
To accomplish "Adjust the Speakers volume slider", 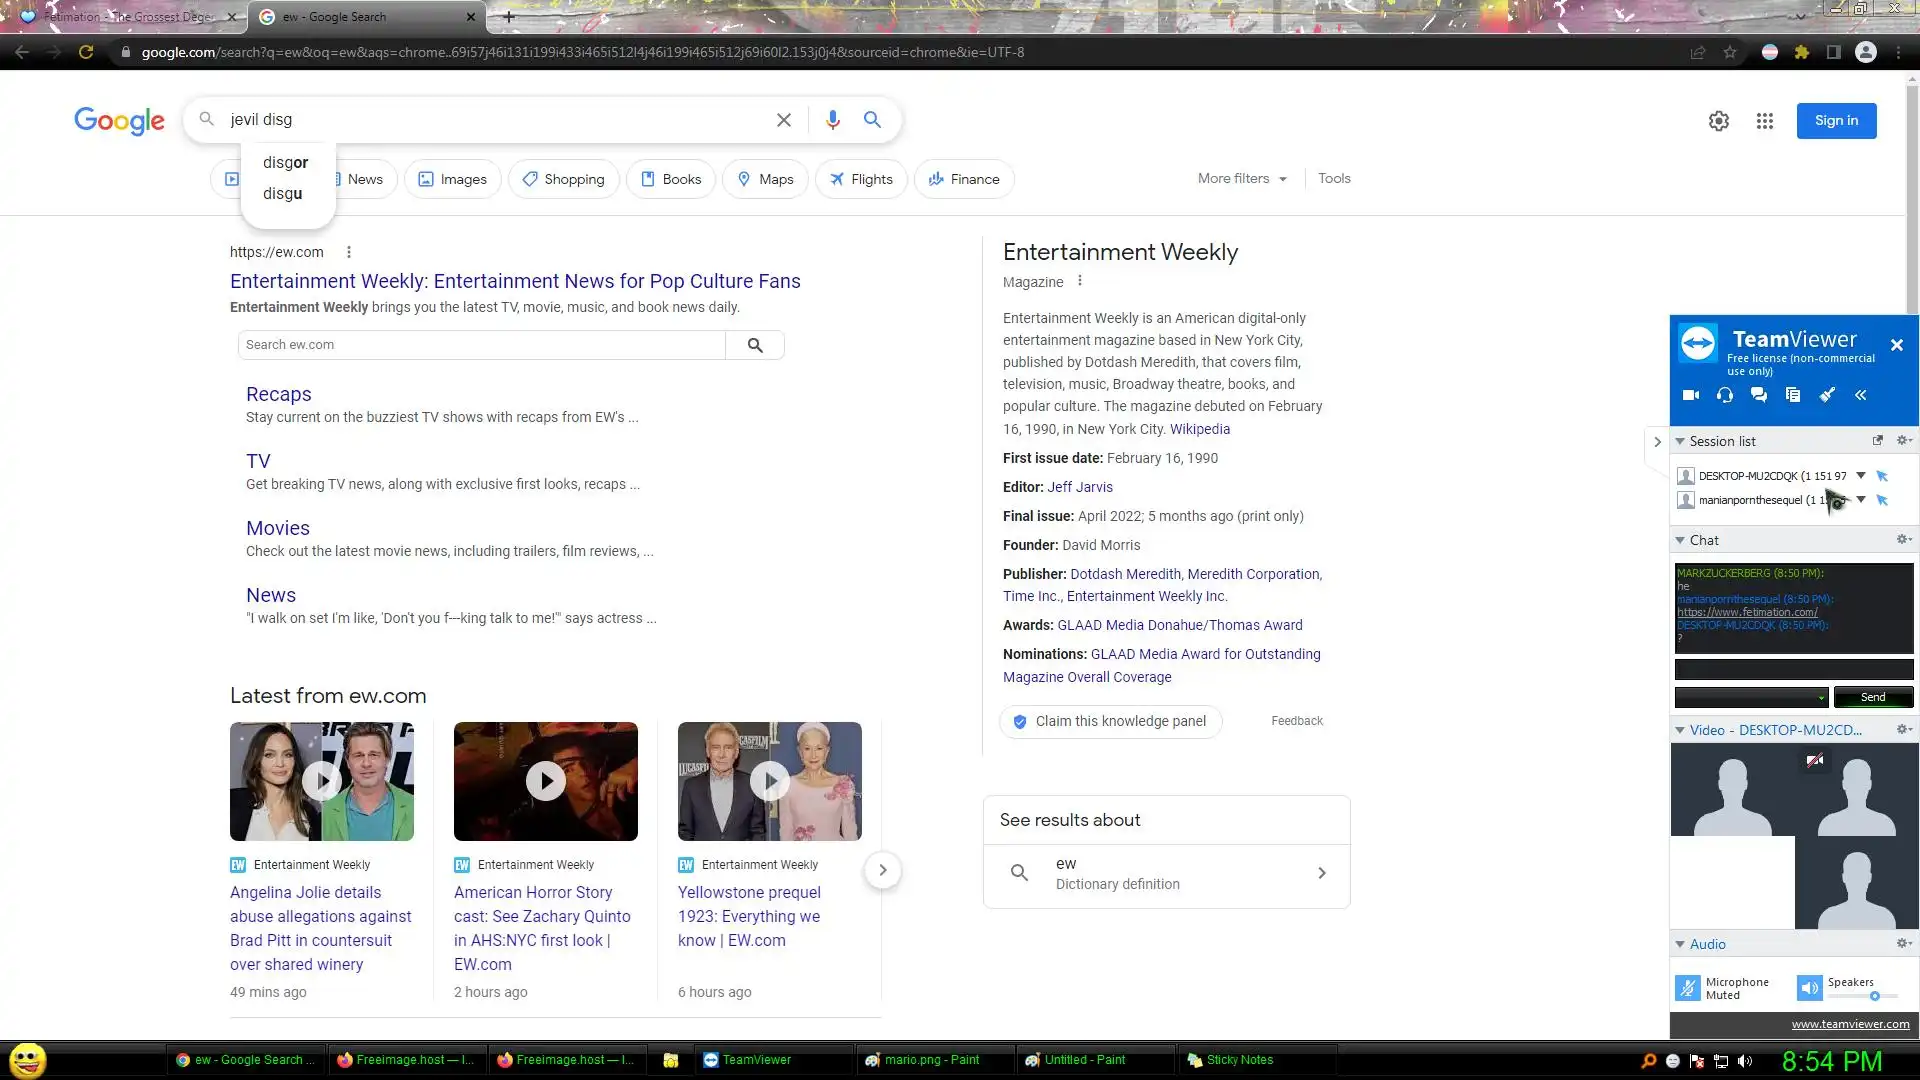I will click(1874, 996).
